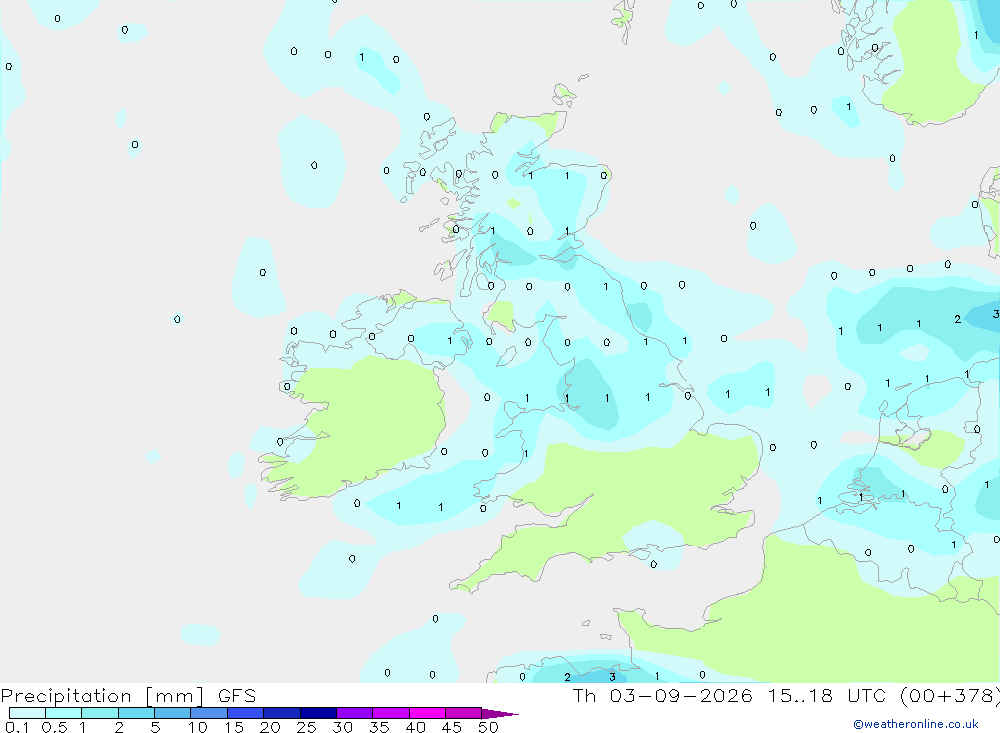Click the legend scale label '50'
The image size is (1000, 733).
tap(488, 727)
